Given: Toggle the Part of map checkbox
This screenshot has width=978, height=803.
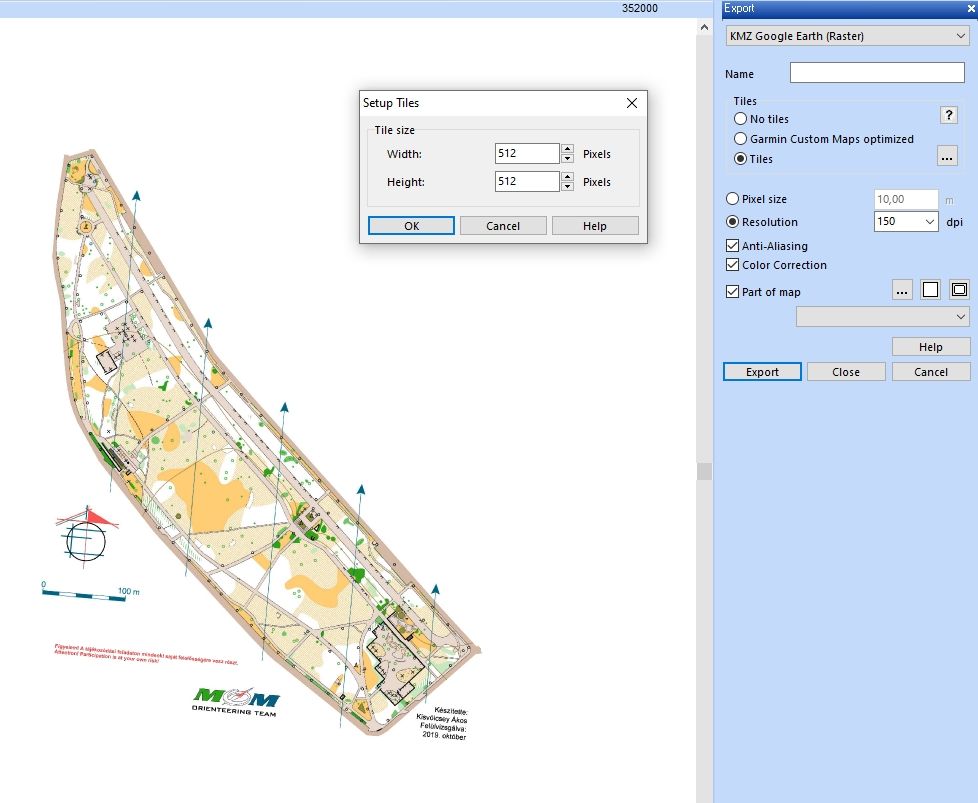Looking at the screenshot, I should tap(733, 292).
